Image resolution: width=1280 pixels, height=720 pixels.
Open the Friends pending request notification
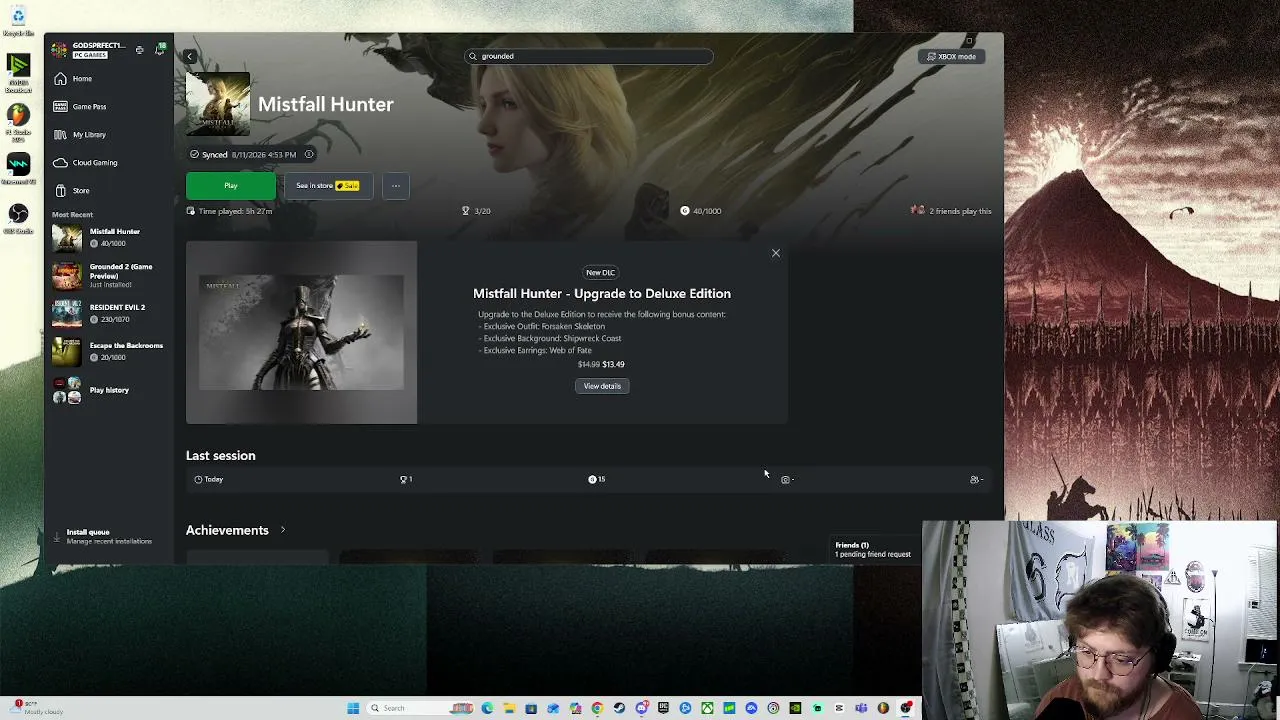872,550
